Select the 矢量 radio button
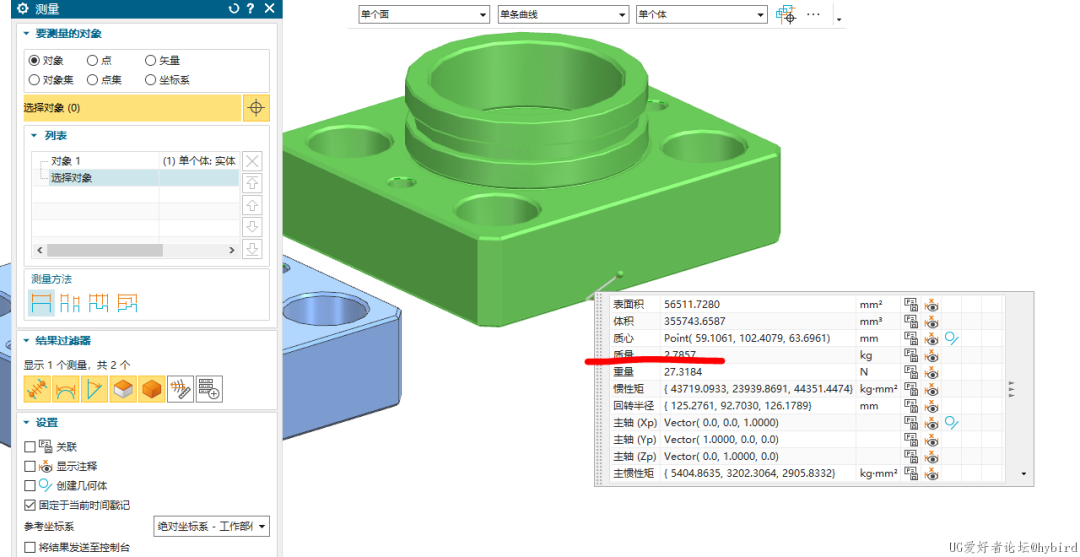 (151, 61)
